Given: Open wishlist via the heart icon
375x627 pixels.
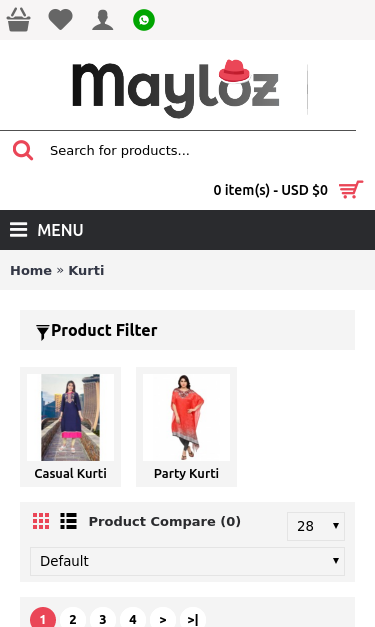Looking at the screenshot, I should pyautogui.click(x=60, y=20).
